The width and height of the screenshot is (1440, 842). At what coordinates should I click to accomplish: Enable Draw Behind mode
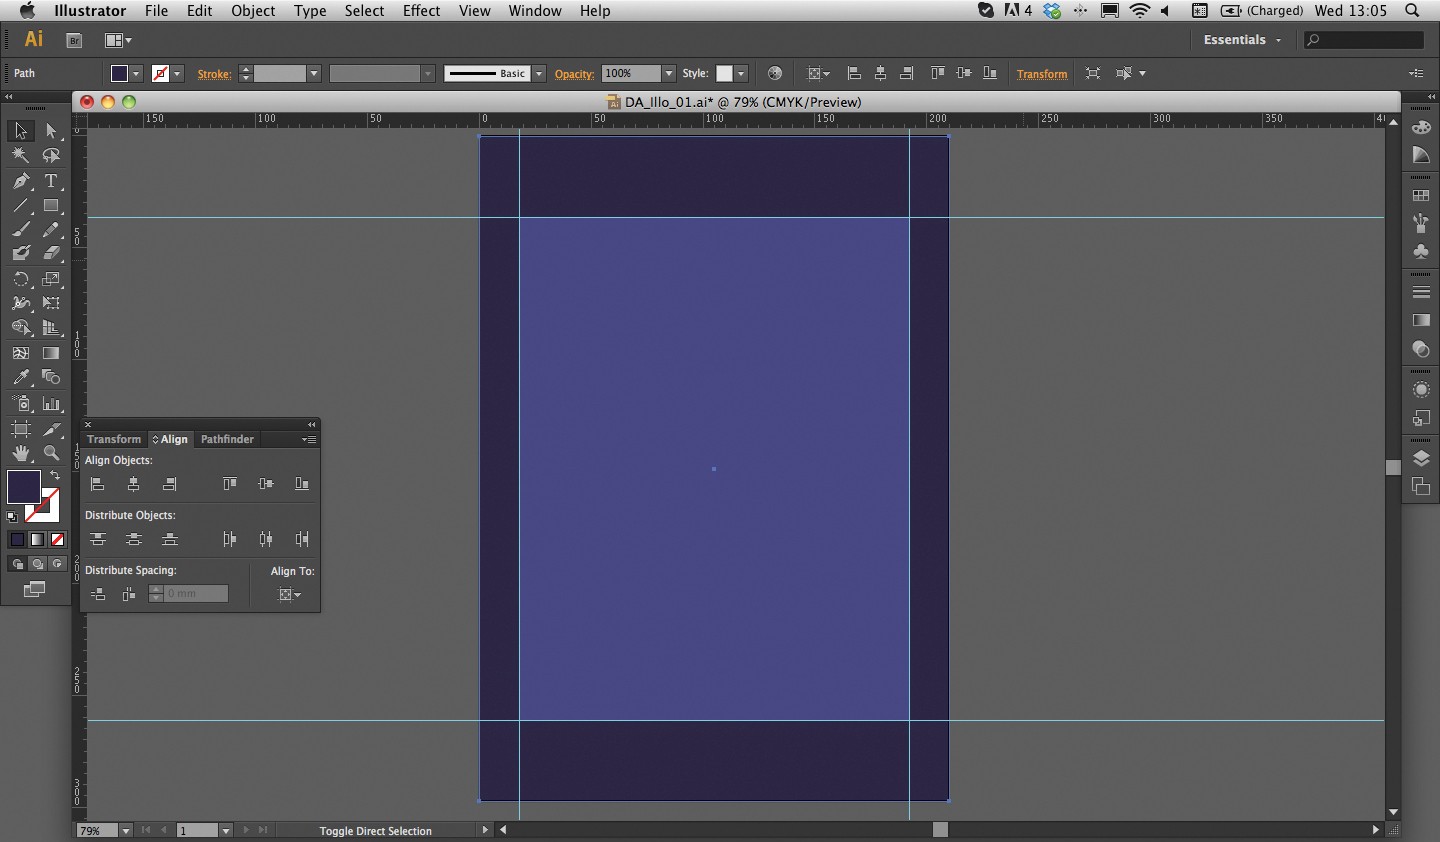pos(37,564)
